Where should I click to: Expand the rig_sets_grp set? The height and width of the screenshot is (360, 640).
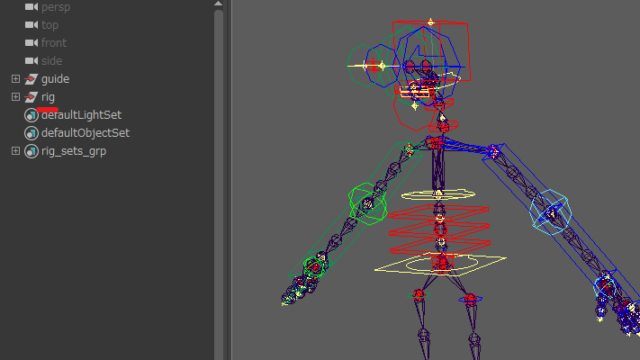[16, 151]
